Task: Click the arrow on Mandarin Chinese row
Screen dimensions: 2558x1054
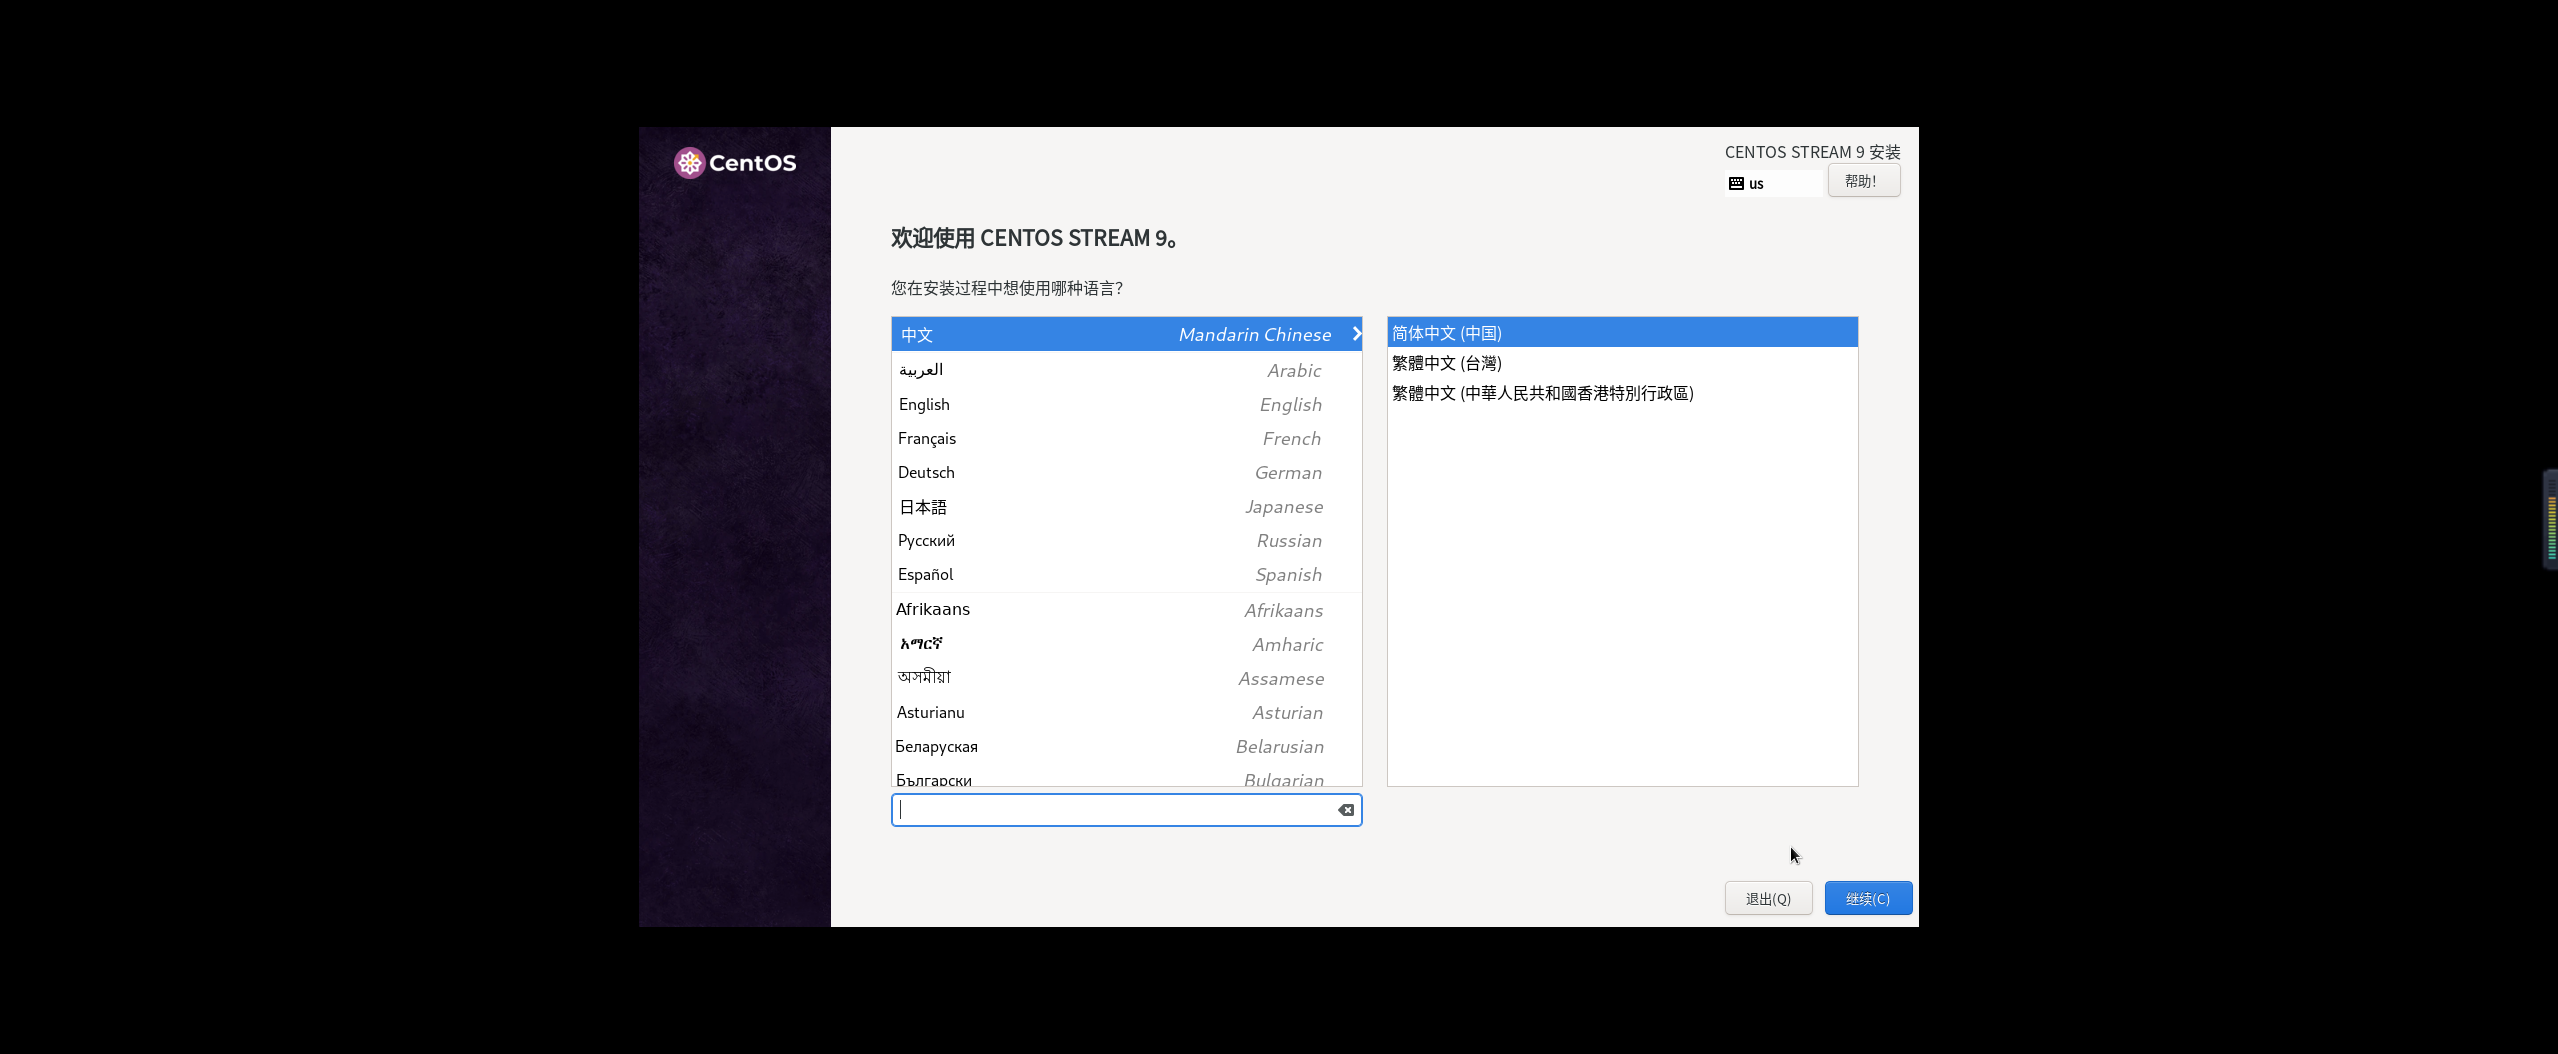Action: pos(1356,334)
